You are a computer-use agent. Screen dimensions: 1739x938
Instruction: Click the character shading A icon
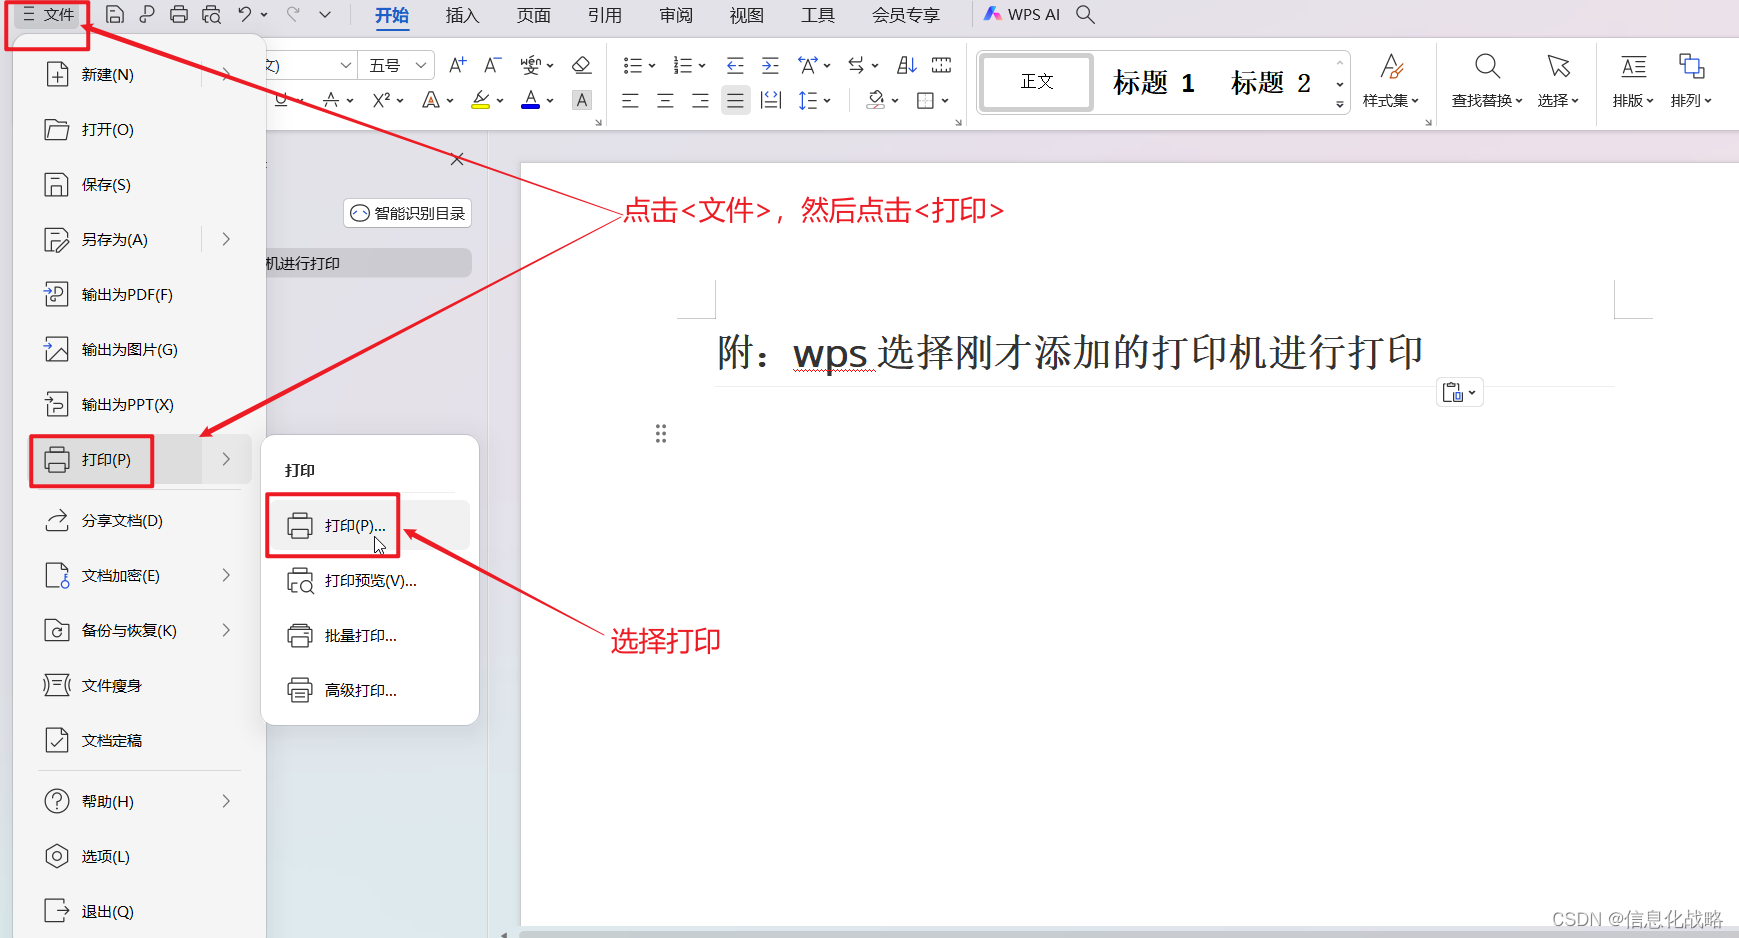coord(582,100)
